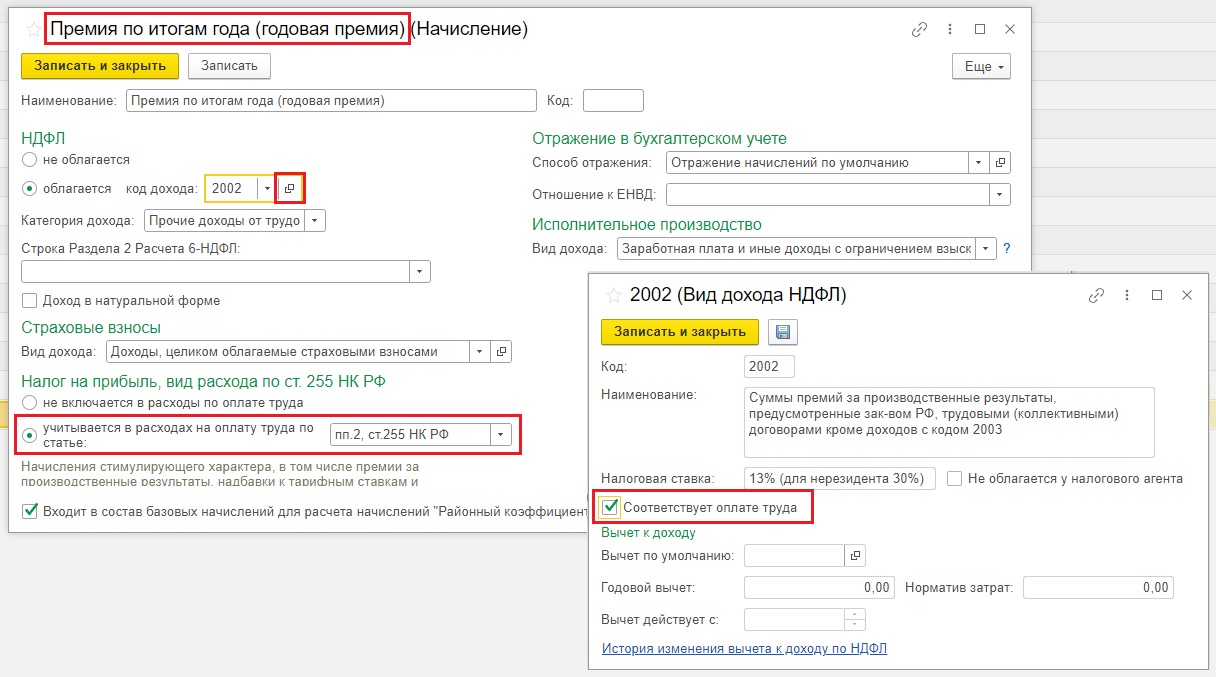Screen dimensions: 1216x677
Task: Click the Записать button
Action: tap(229, 66)
